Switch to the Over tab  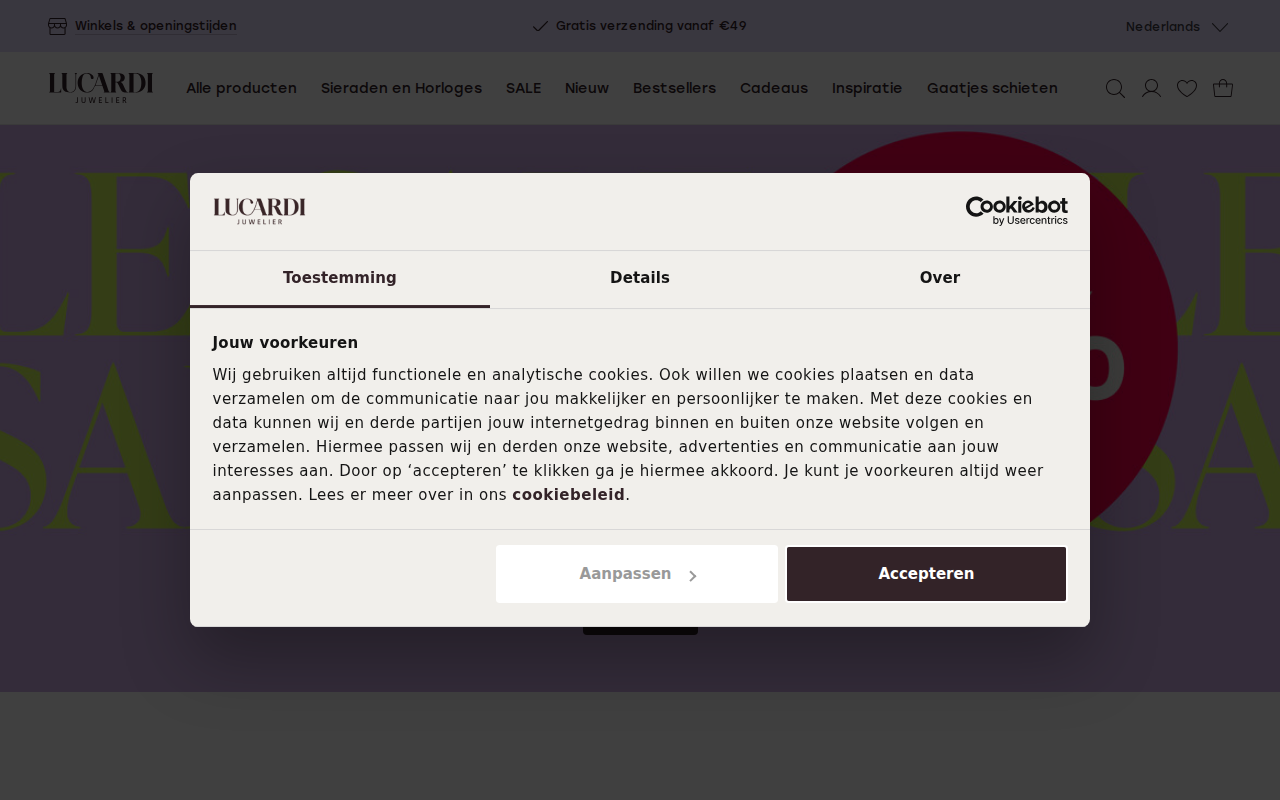(x=940, y=278)
